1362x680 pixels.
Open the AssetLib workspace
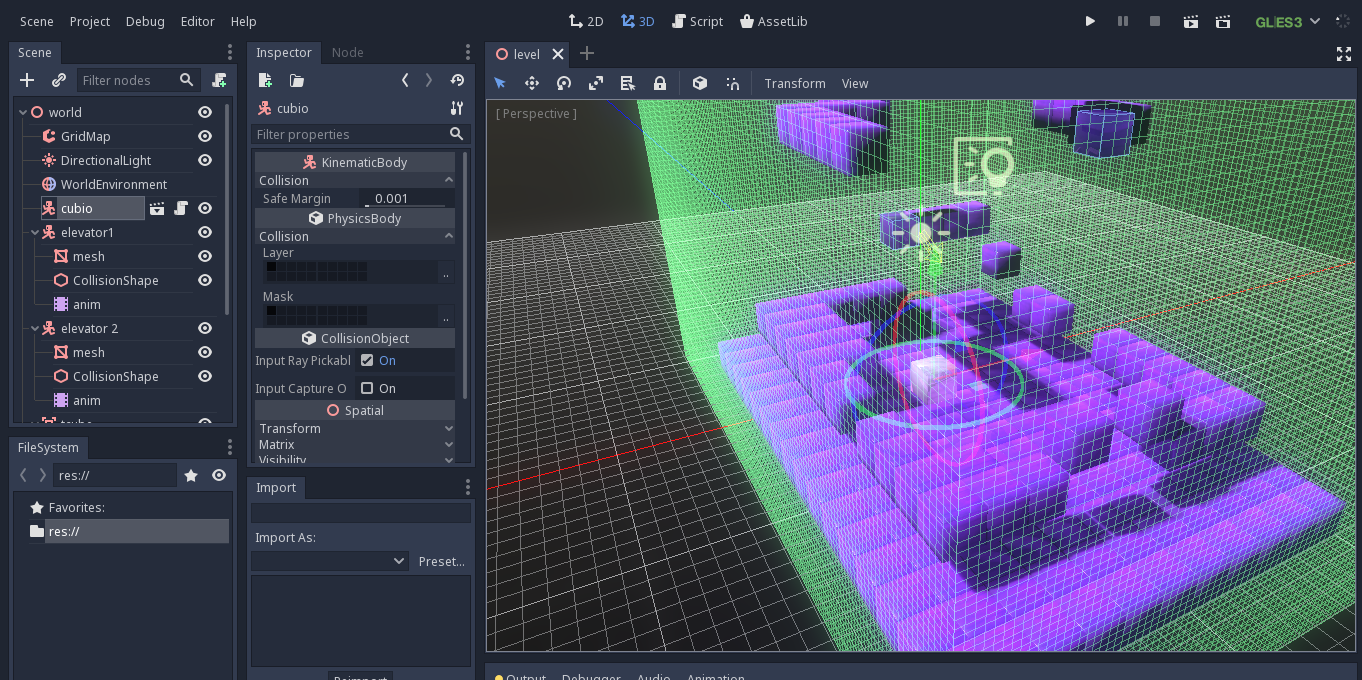click(774, 21)
